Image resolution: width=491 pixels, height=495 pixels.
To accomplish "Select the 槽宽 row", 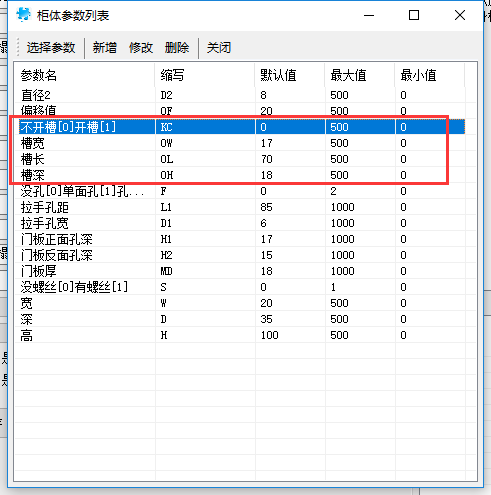I will coord(240,143).
